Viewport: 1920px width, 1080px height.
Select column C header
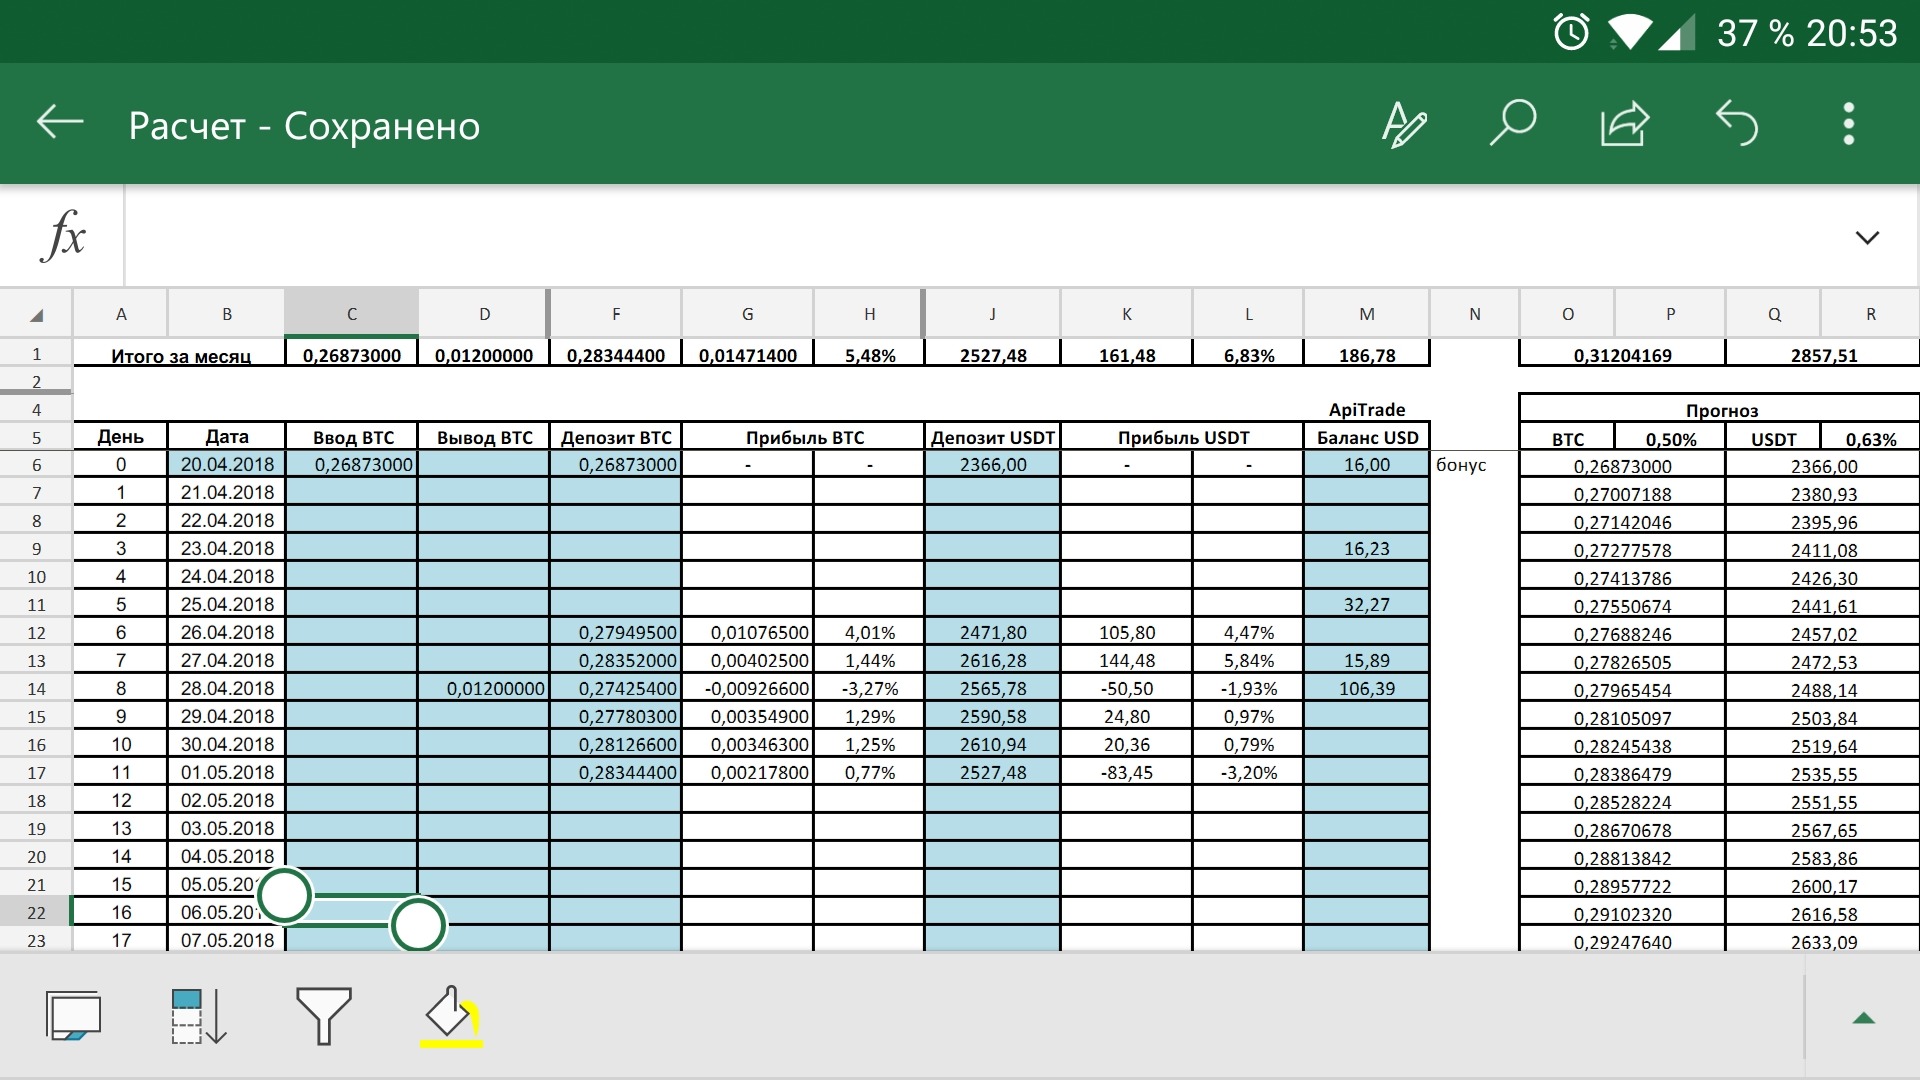[351, 314]
